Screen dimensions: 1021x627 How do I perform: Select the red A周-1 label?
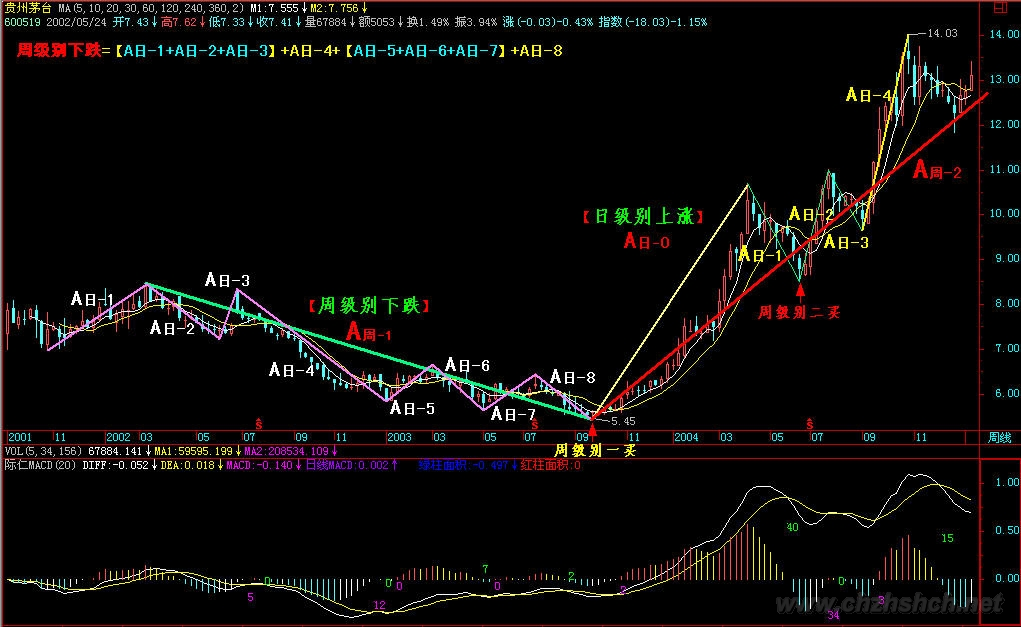[370, 331]
